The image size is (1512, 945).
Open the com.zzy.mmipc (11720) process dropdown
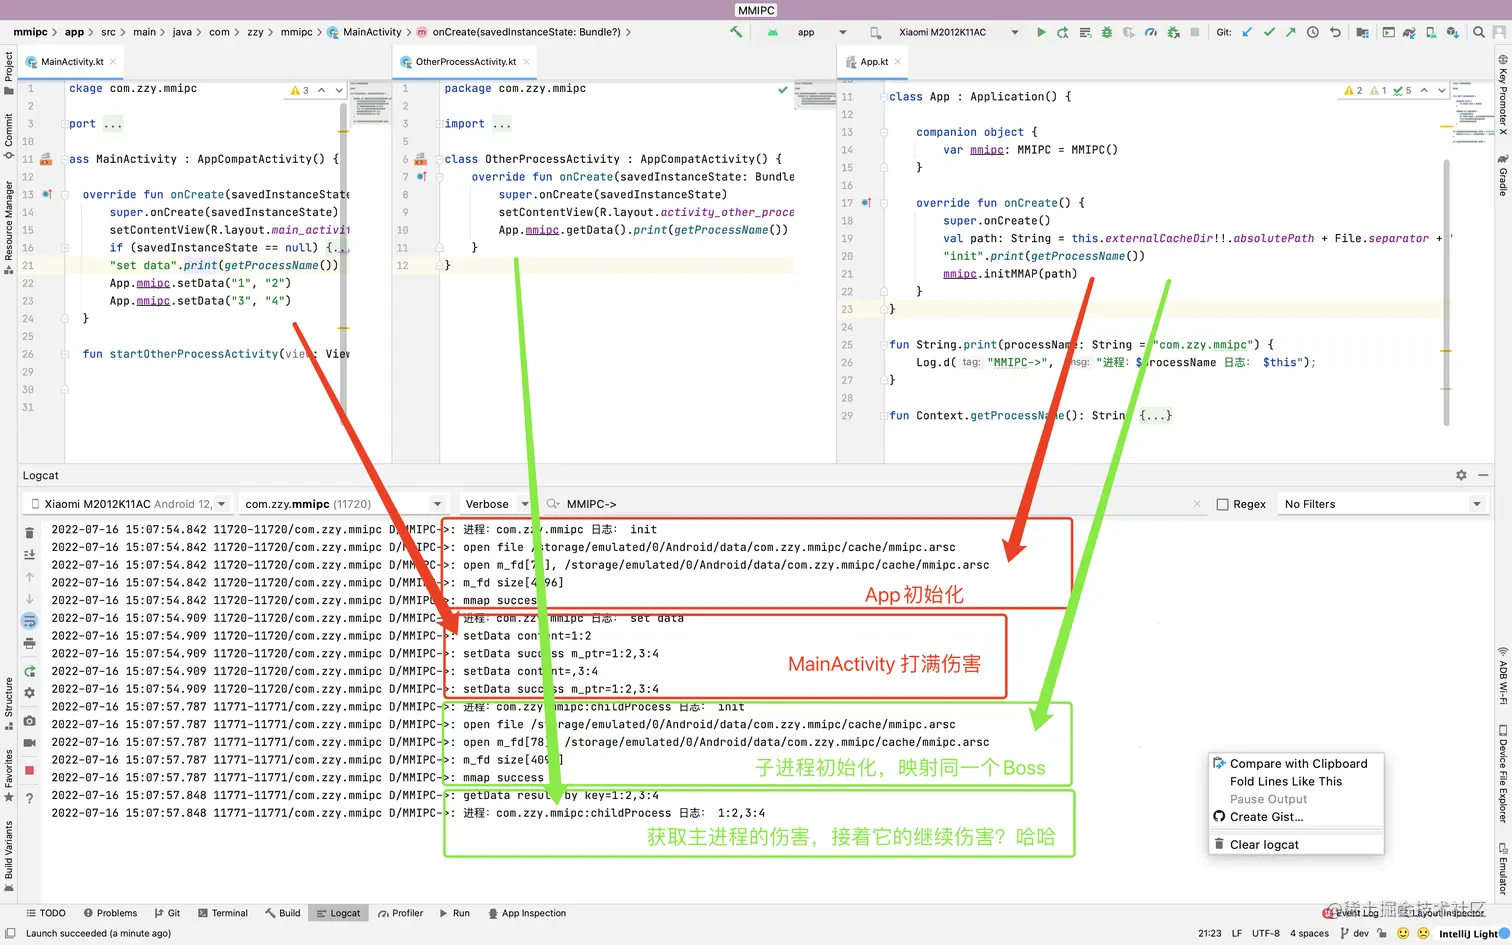tap(342, 504)
